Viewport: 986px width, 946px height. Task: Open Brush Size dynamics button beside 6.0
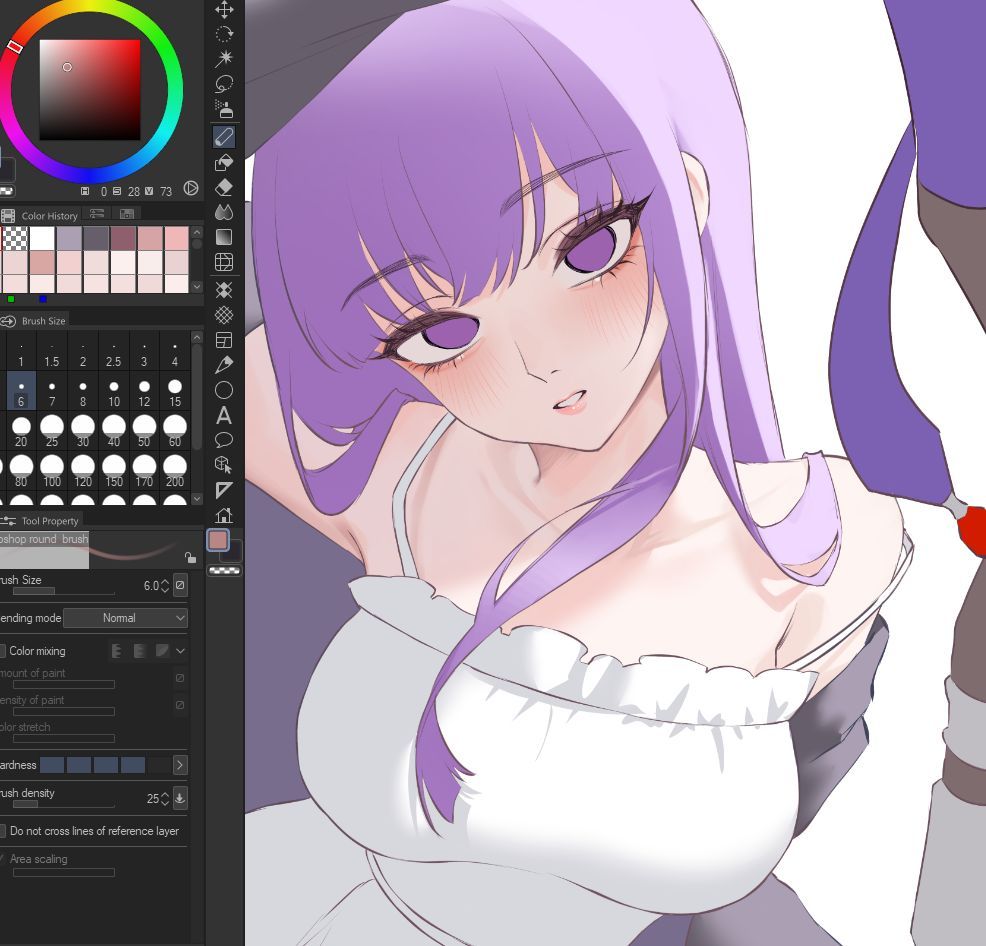point(180,586)
